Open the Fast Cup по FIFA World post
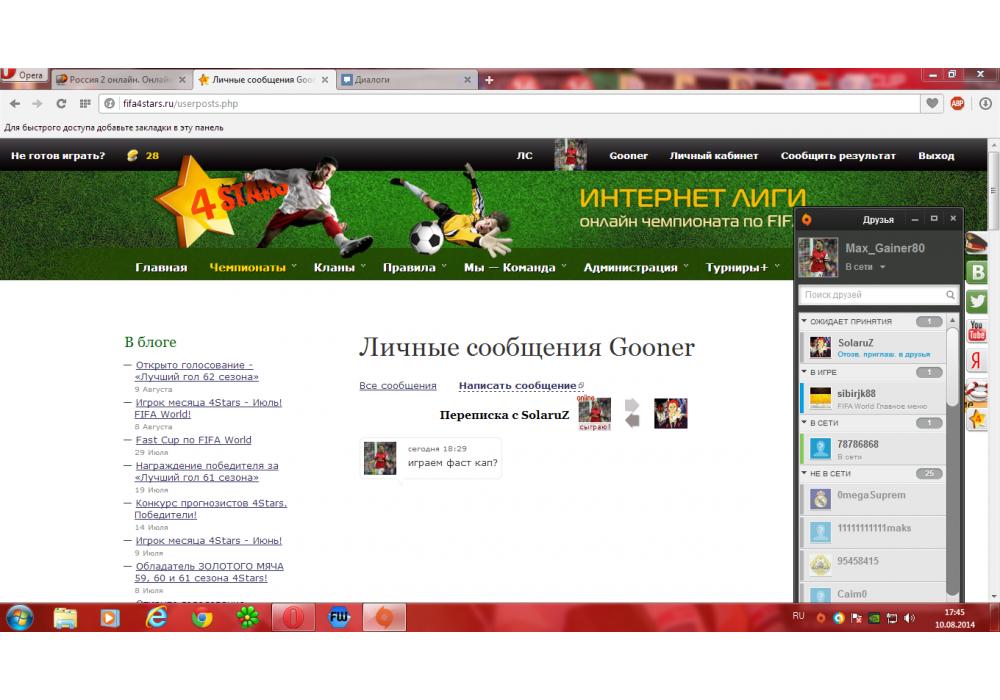This screenshot has width=1000, height=700. pos(193,440)
